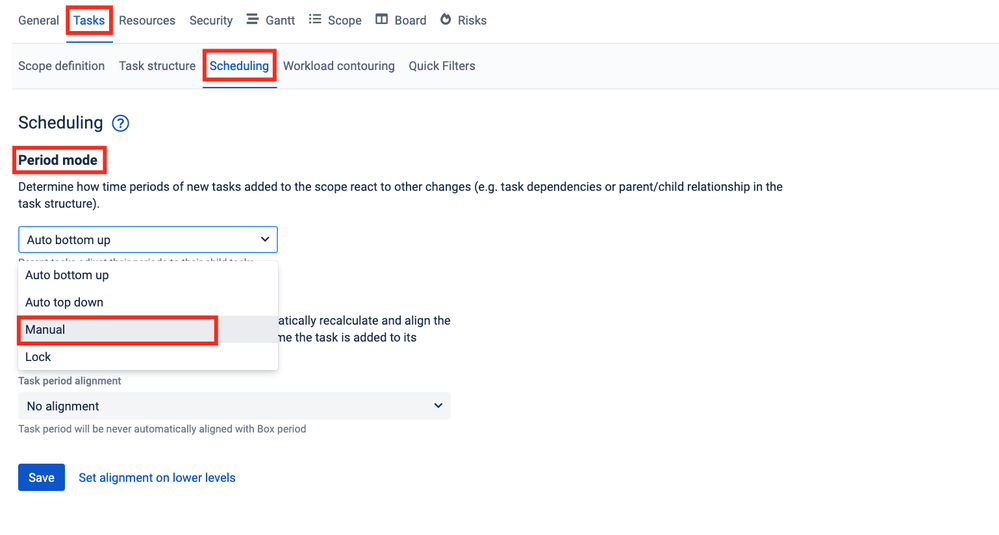Viewport: 999px width, 535px height.
Task: Click the Save button
Action: [x=41, y=478]
